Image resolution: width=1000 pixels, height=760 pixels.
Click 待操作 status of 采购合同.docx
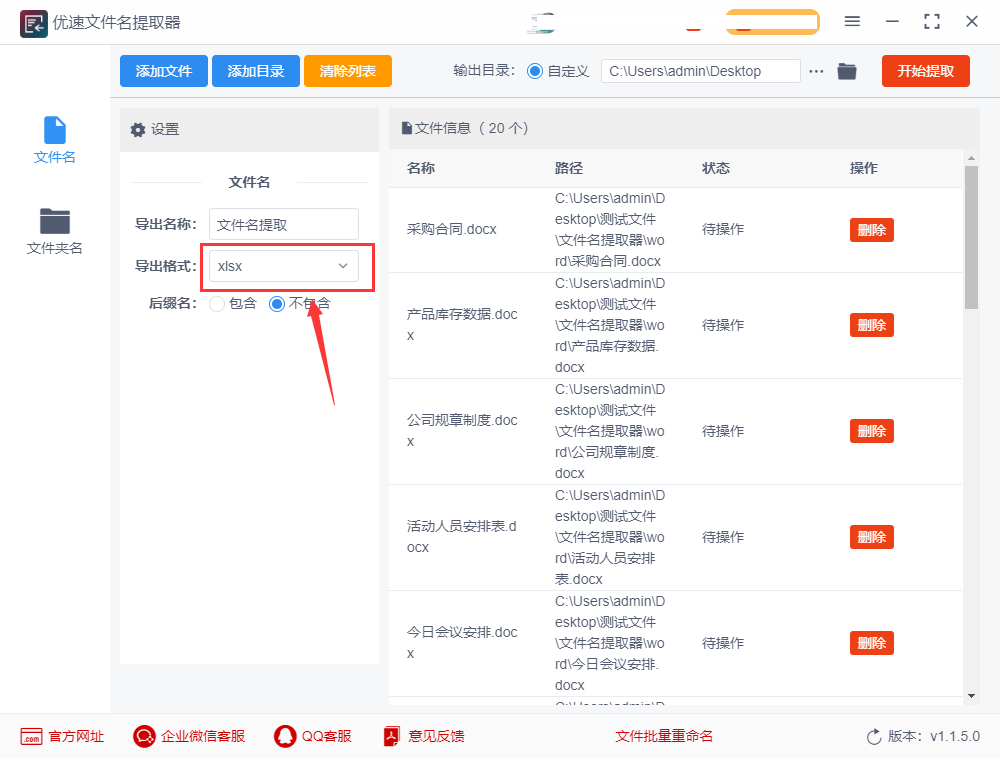point(723,230)
